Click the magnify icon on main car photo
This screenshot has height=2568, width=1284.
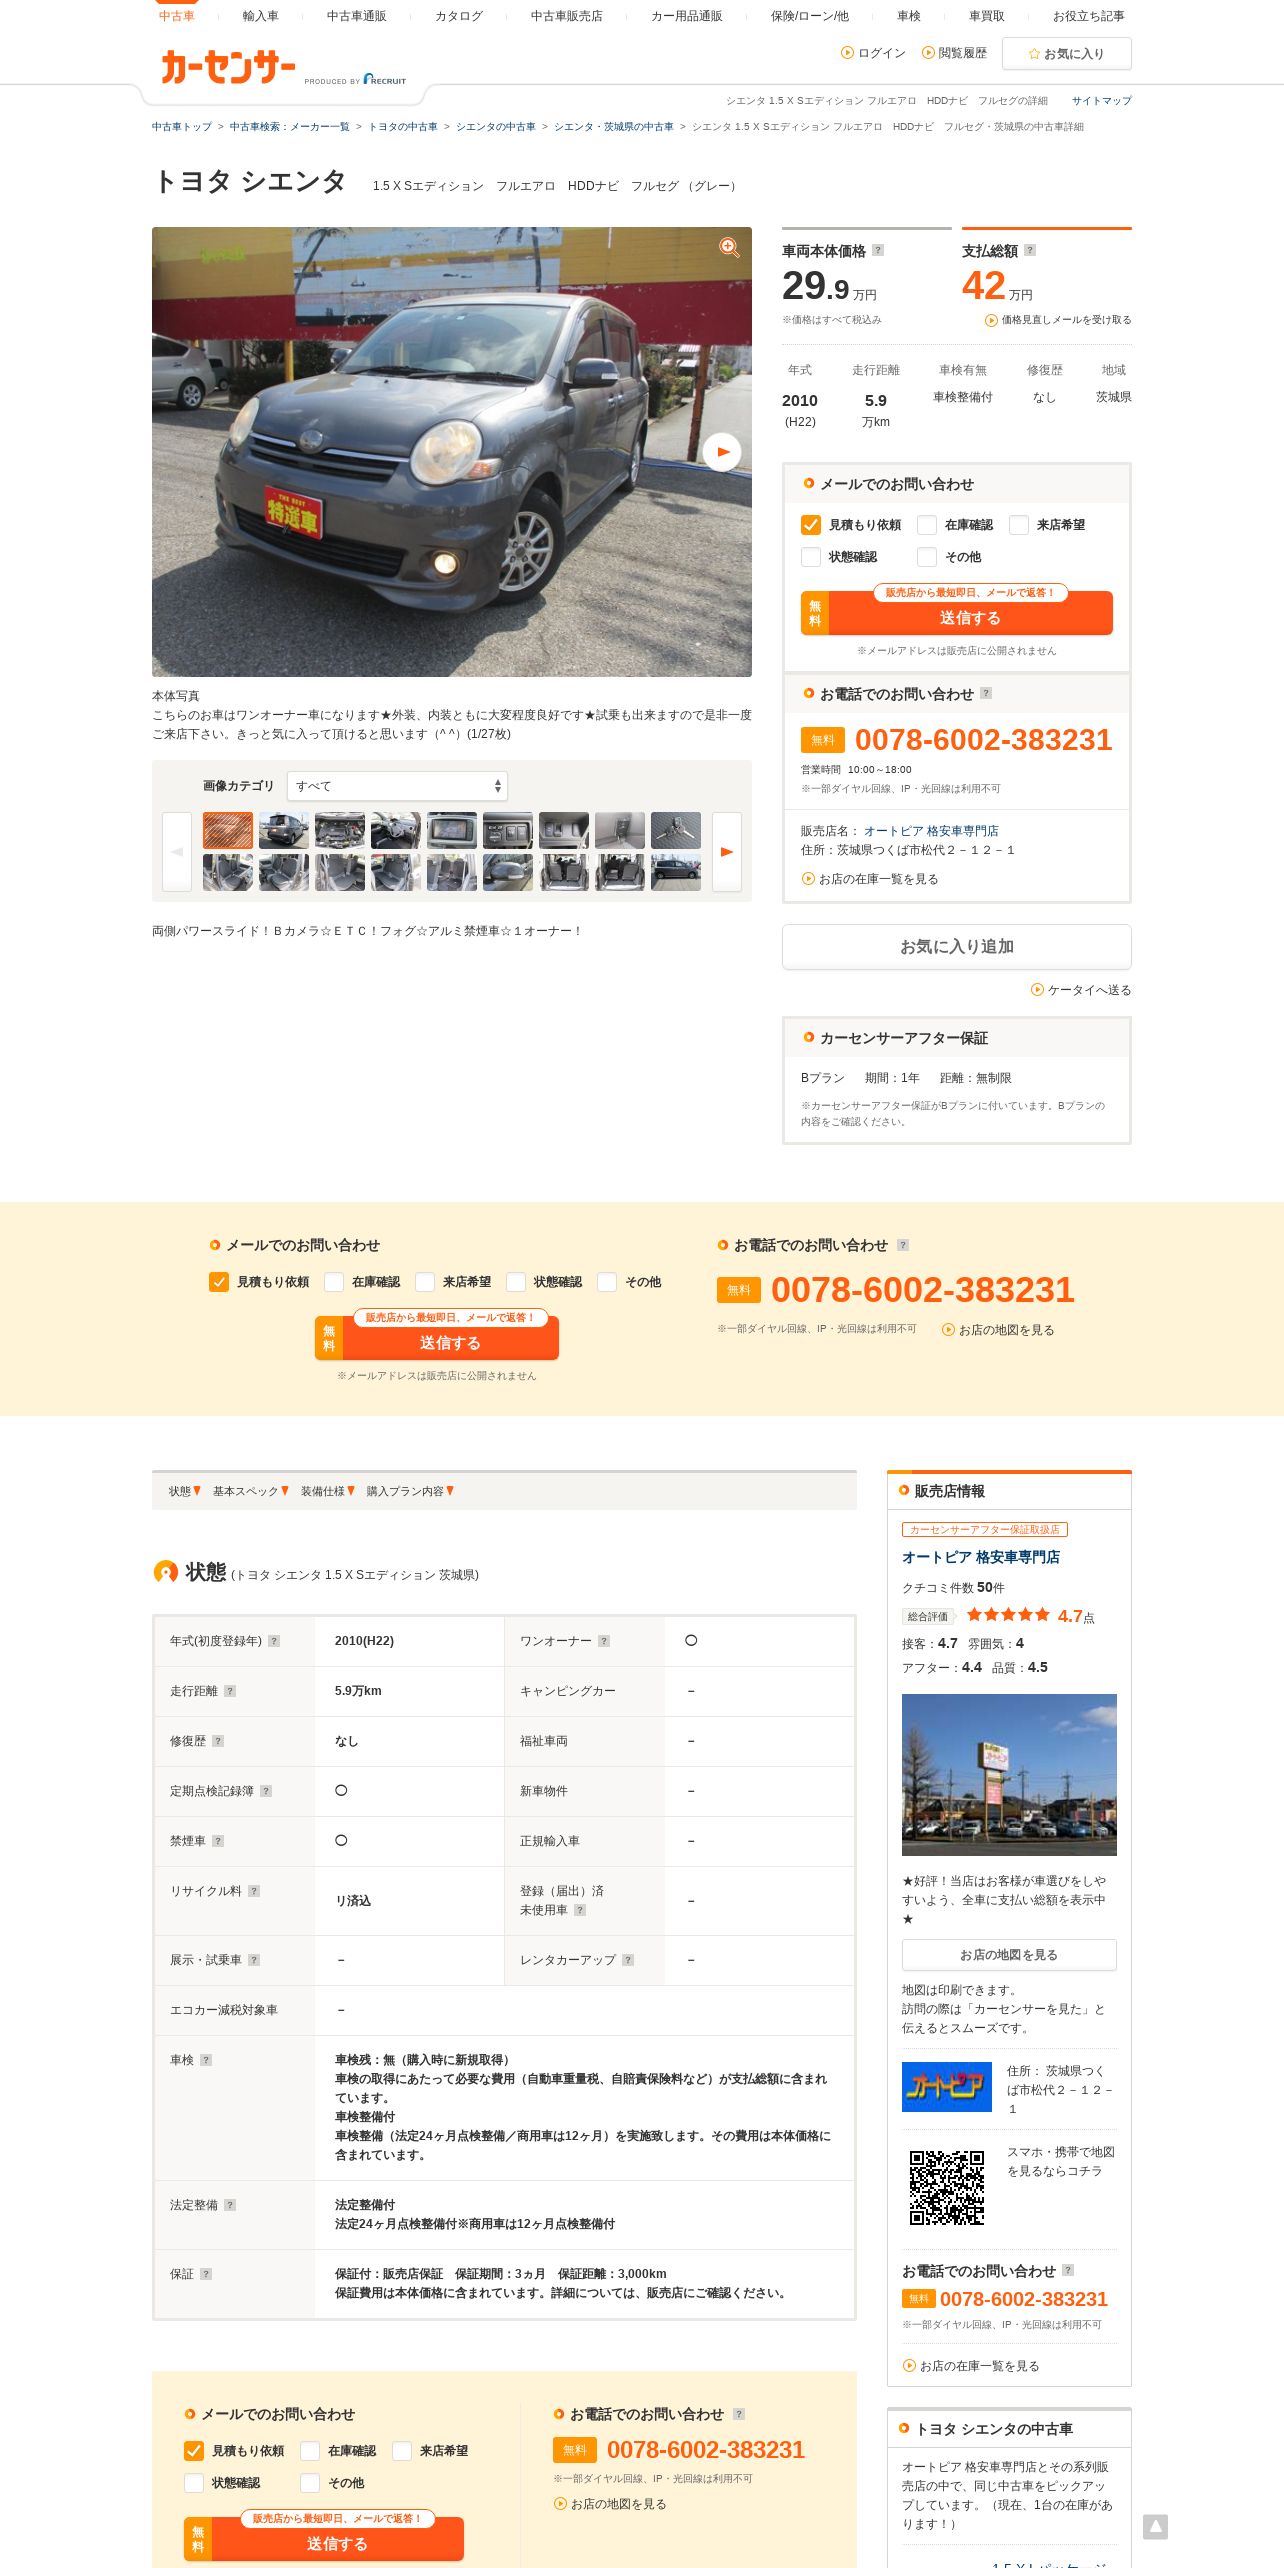(729, 247)
